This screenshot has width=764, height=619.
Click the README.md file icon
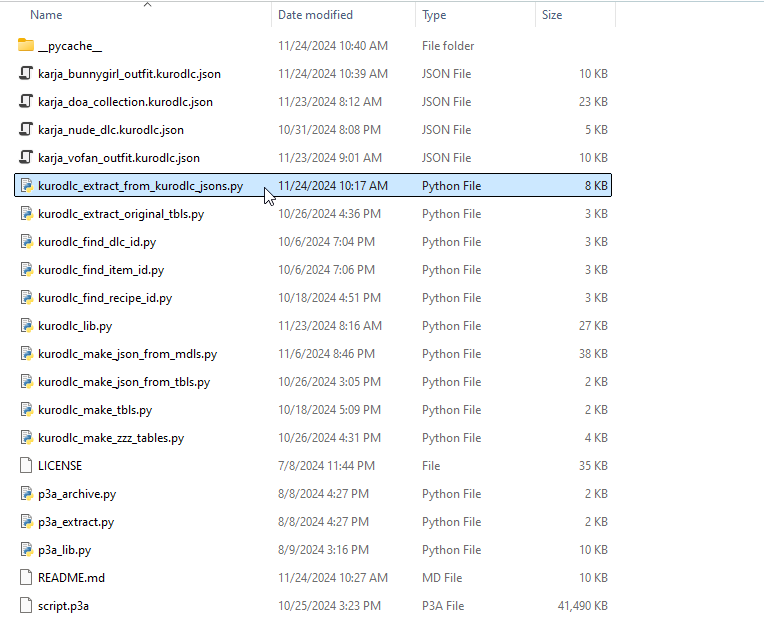tap(26, 578)
